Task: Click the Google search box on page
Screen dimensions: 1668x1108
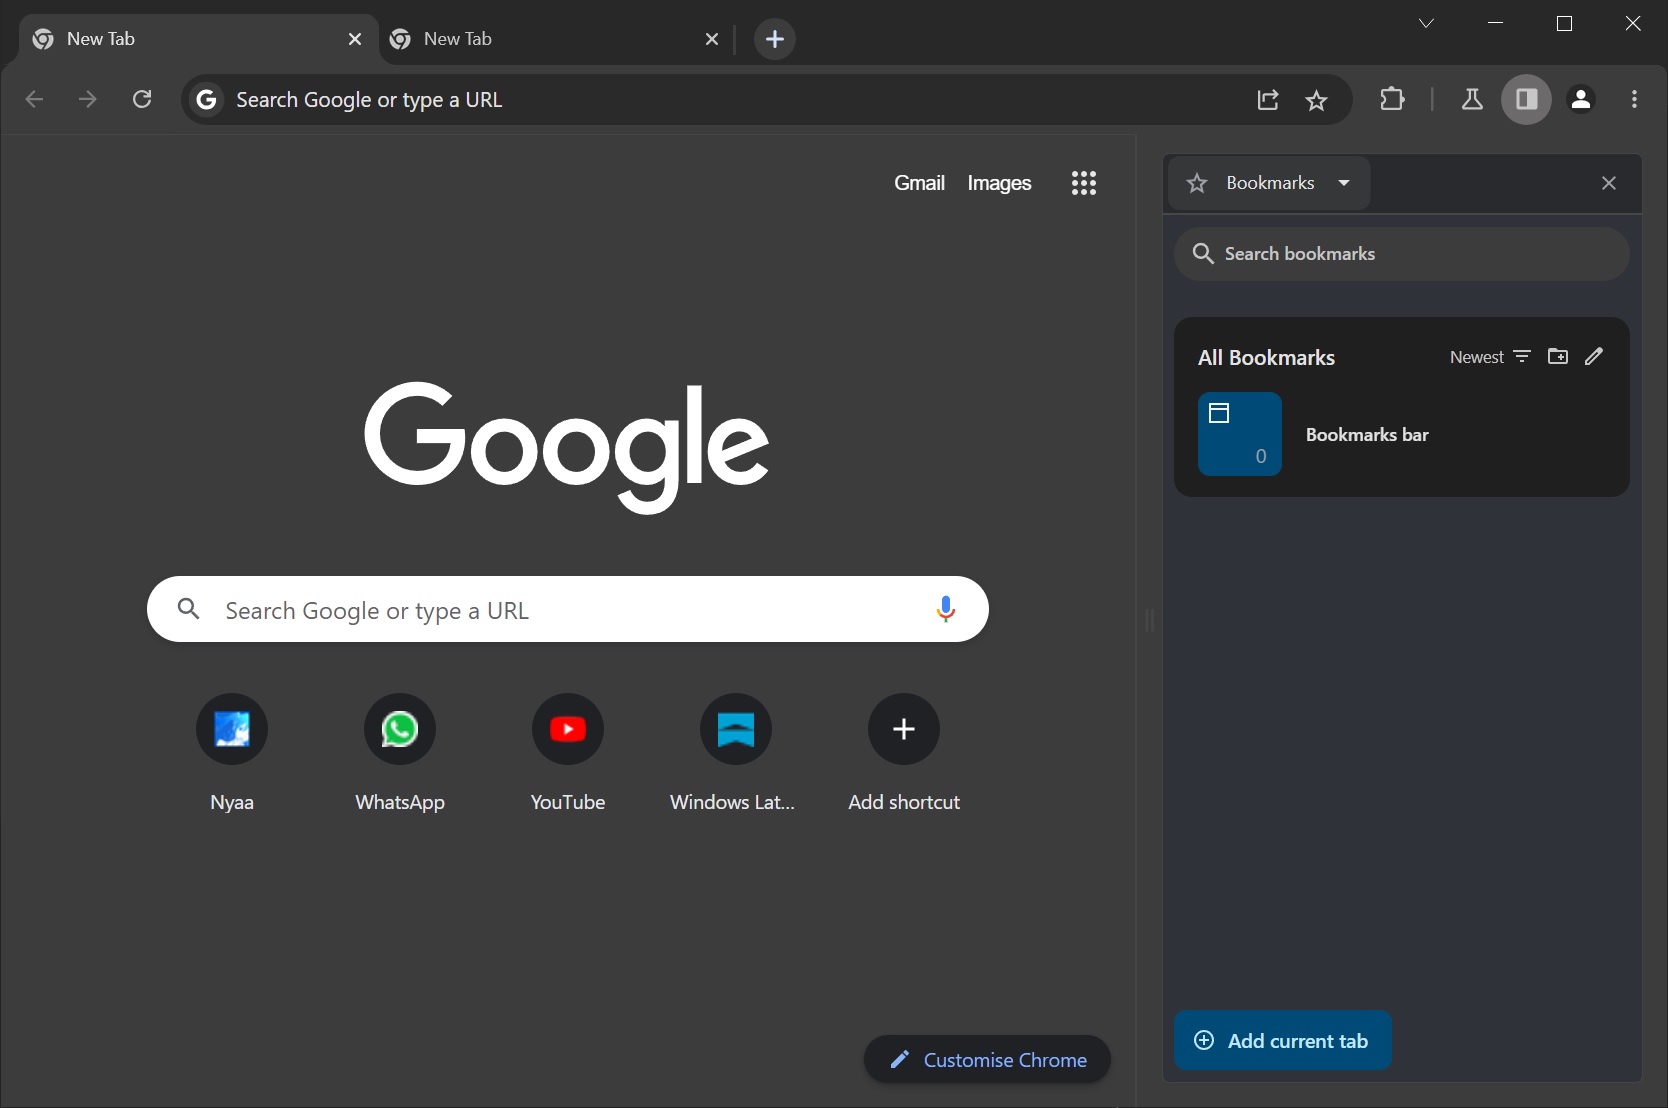Action: pos(567,609)
